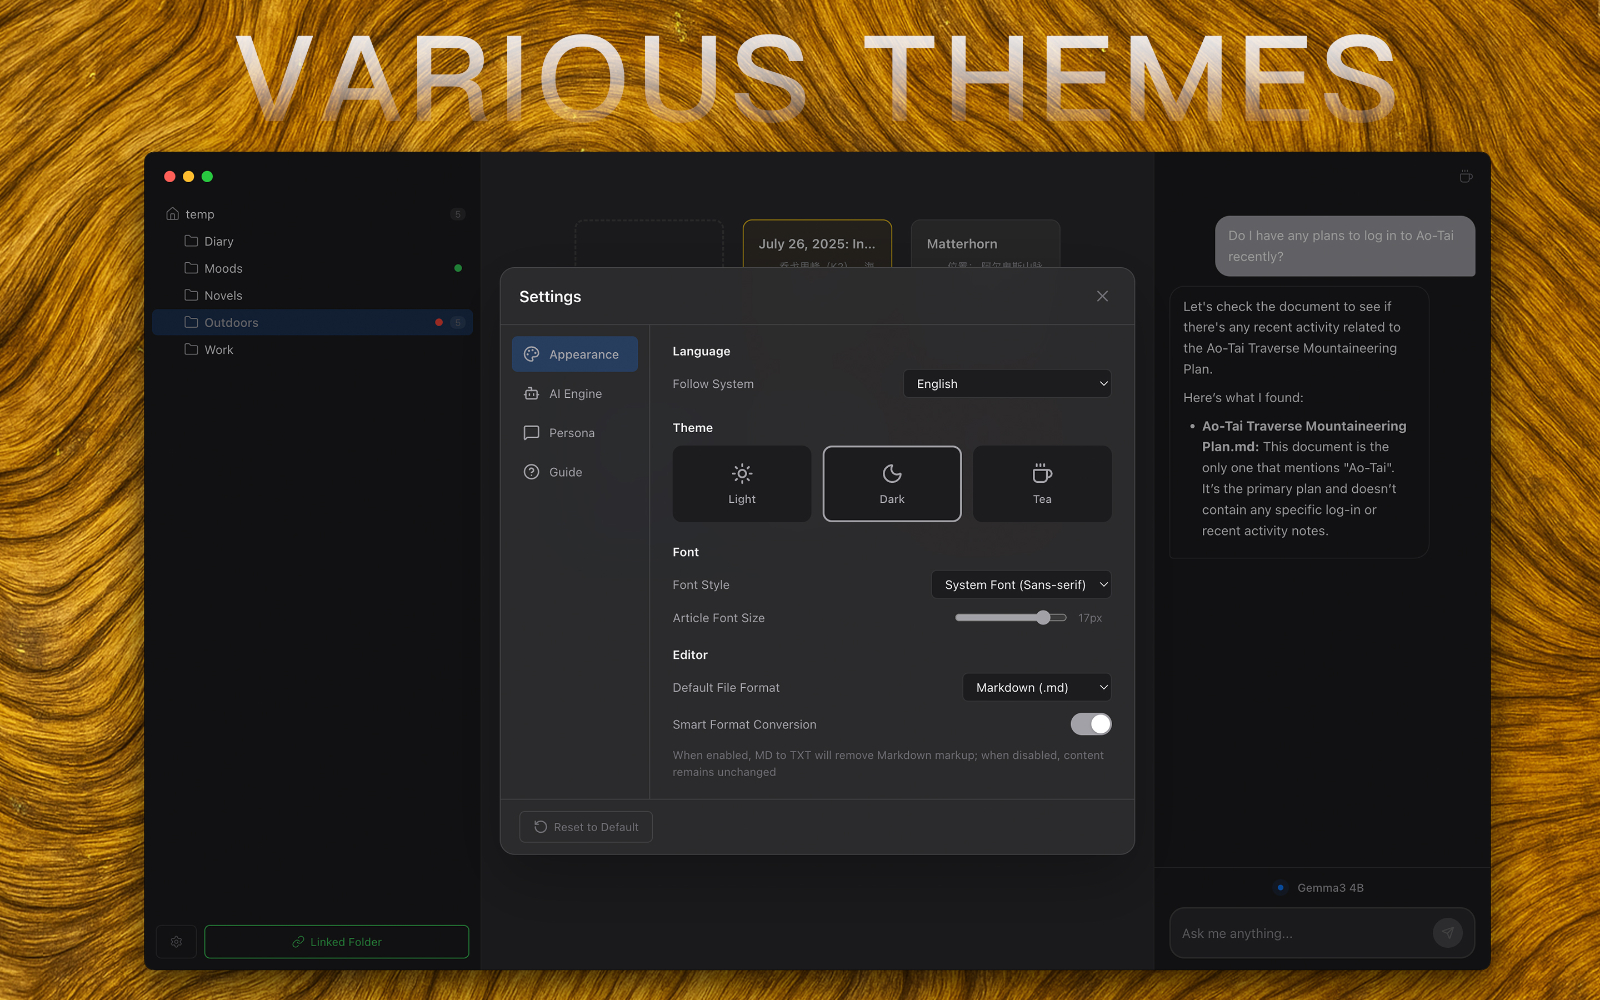This screenshot has height=1000, width=1600.
Task: Click the blue Gemma3 4B model indicator
Action: point(1280,887)
